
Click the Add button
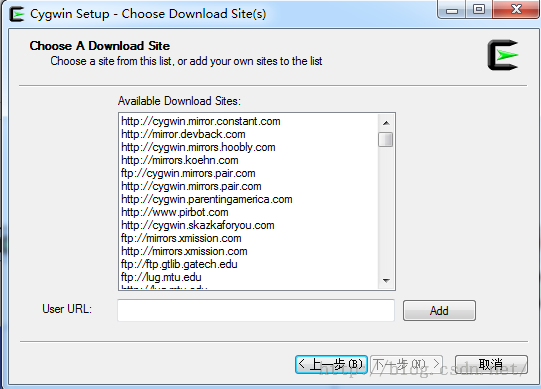pos(439,311)
